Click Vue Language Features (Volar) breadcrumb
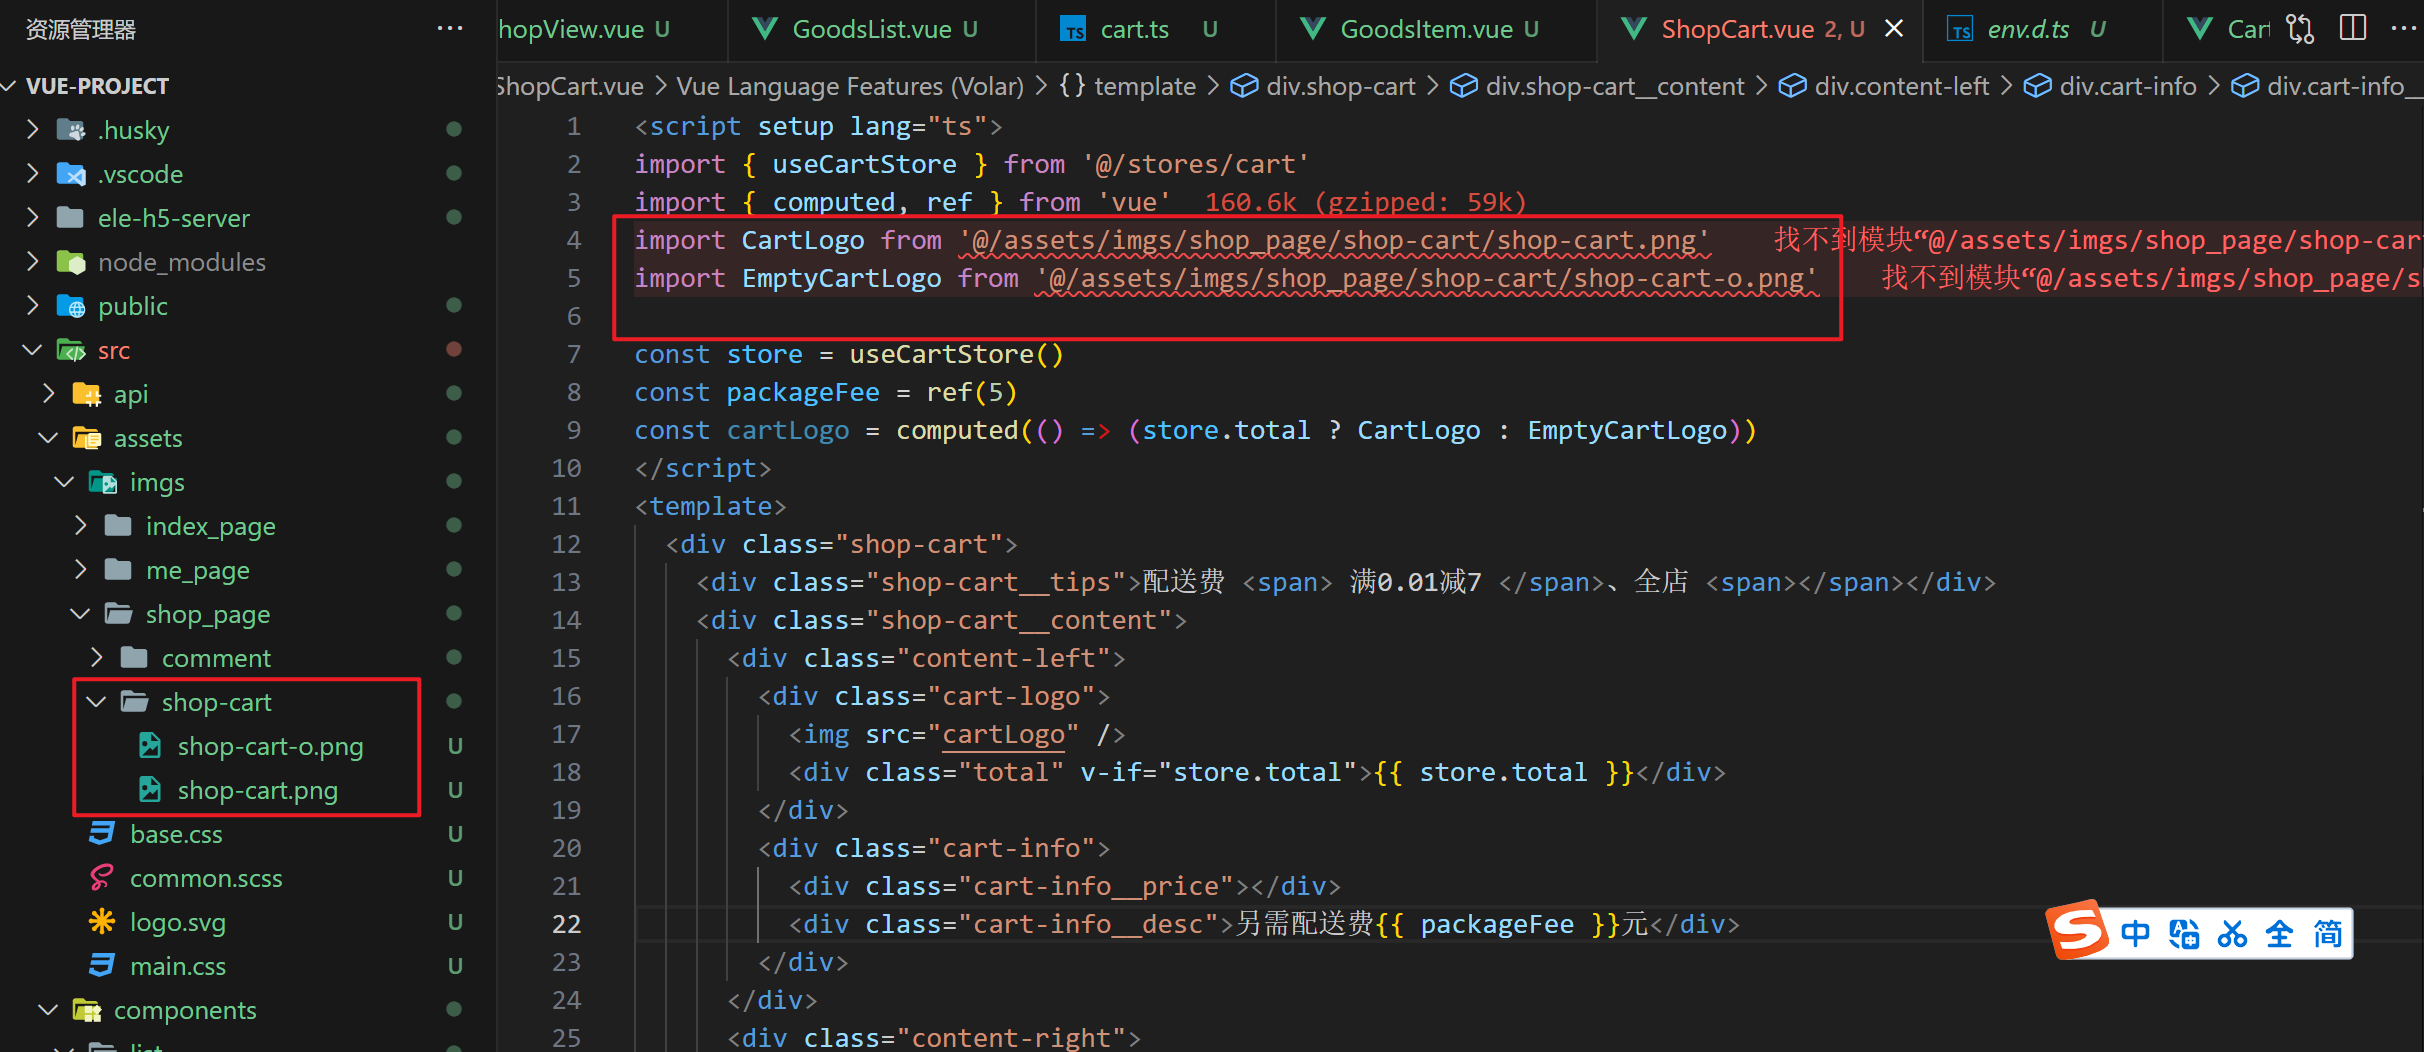This screenshot has height=1052, width=2424. click(850, 86)
